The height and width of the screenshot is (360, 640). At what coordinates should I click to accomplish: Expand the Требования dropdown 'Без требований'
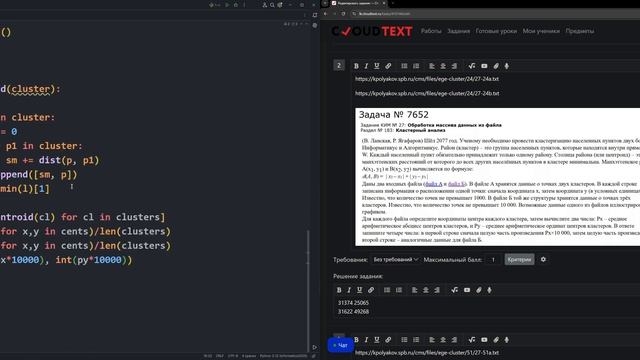click(x=396, y=260)
